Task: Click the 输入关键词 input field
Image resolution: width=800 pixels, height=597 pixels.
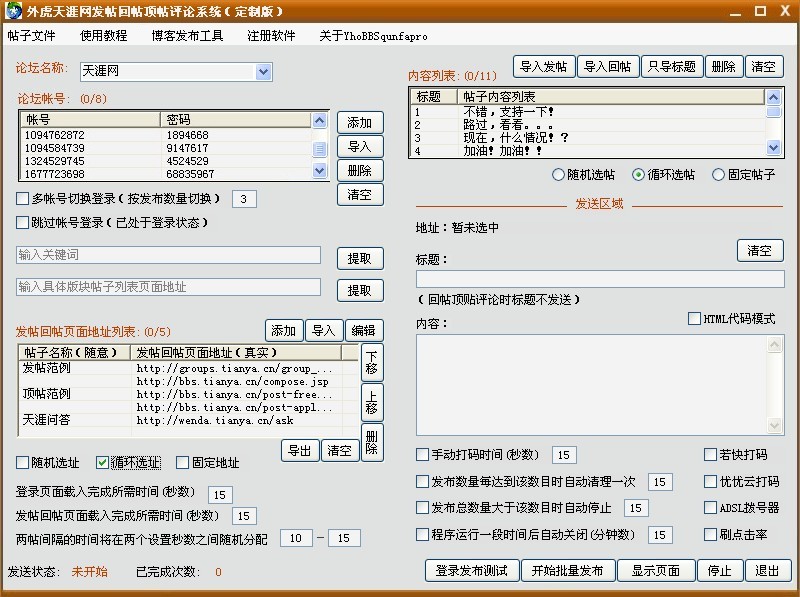Action: [x=168, y=255]
